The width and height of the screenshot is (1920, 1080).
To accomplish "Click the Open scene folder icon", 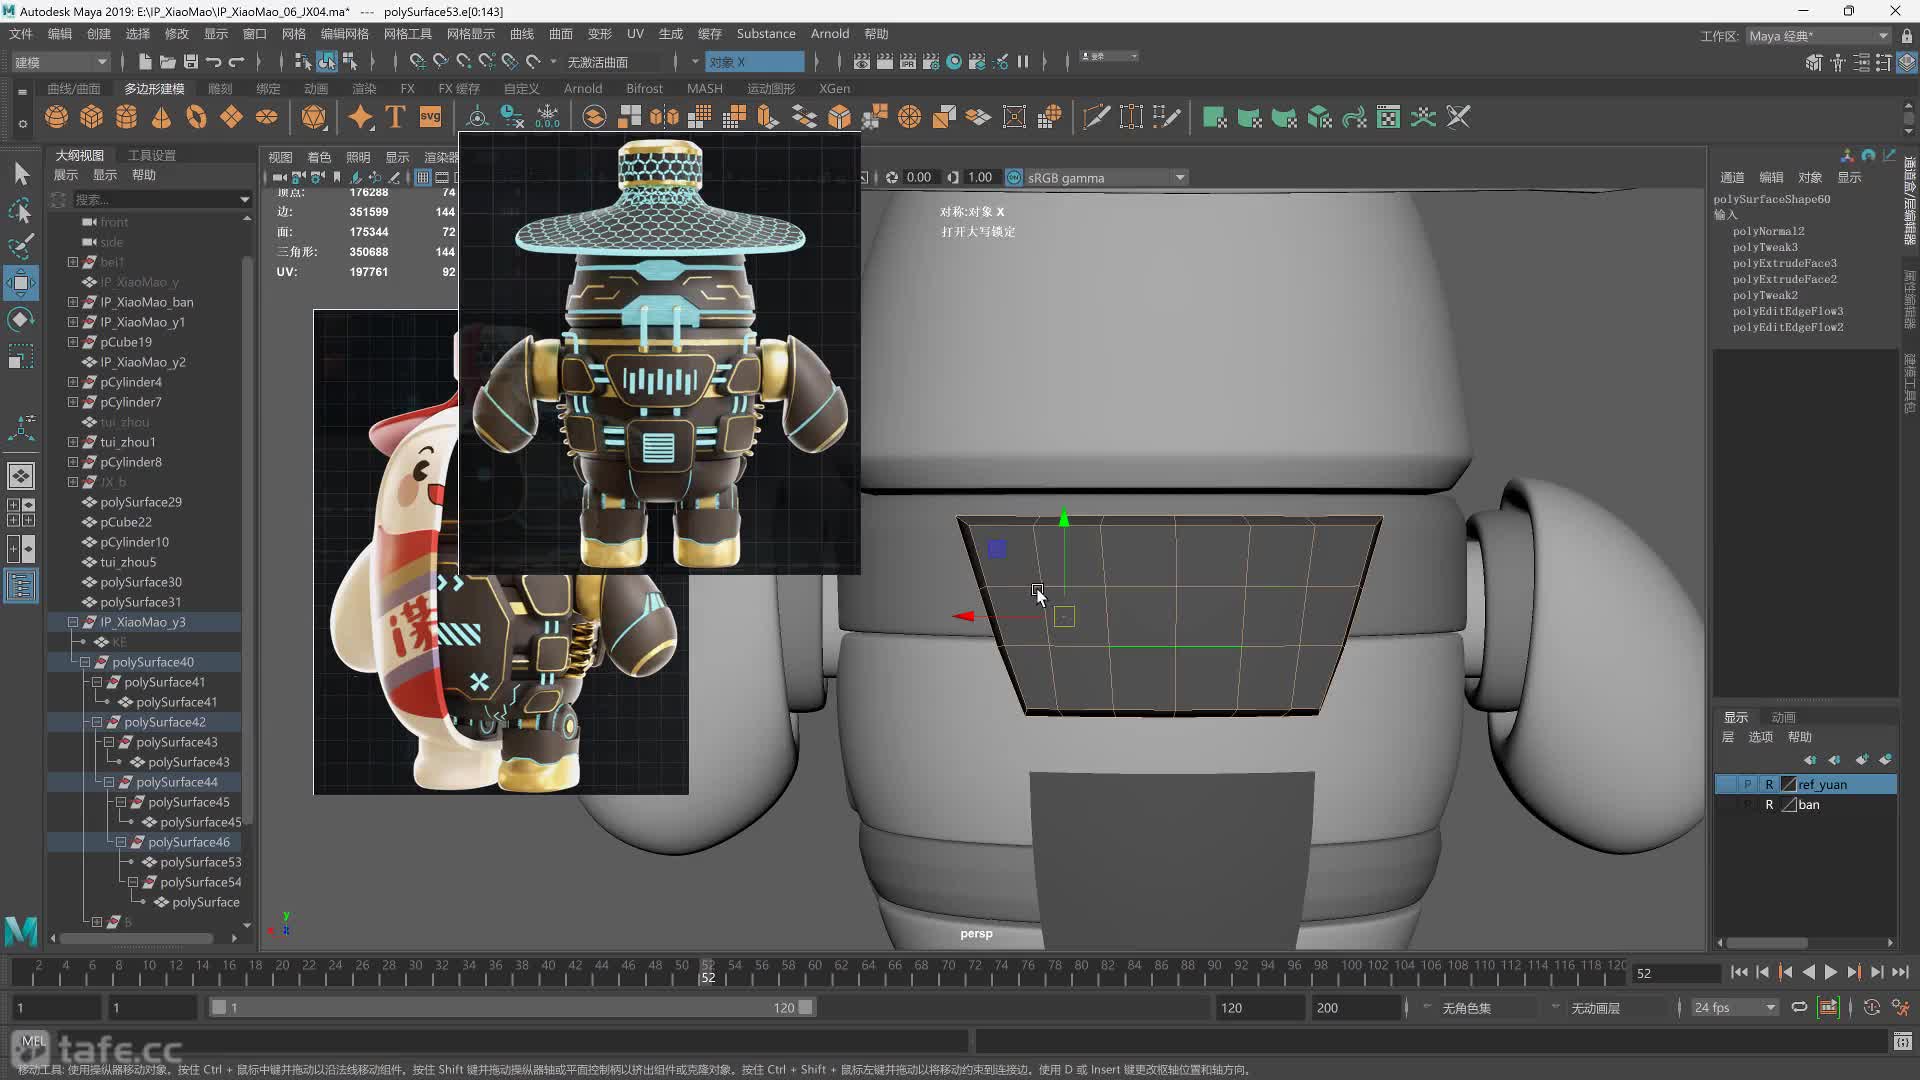I will tap(167, 62).
